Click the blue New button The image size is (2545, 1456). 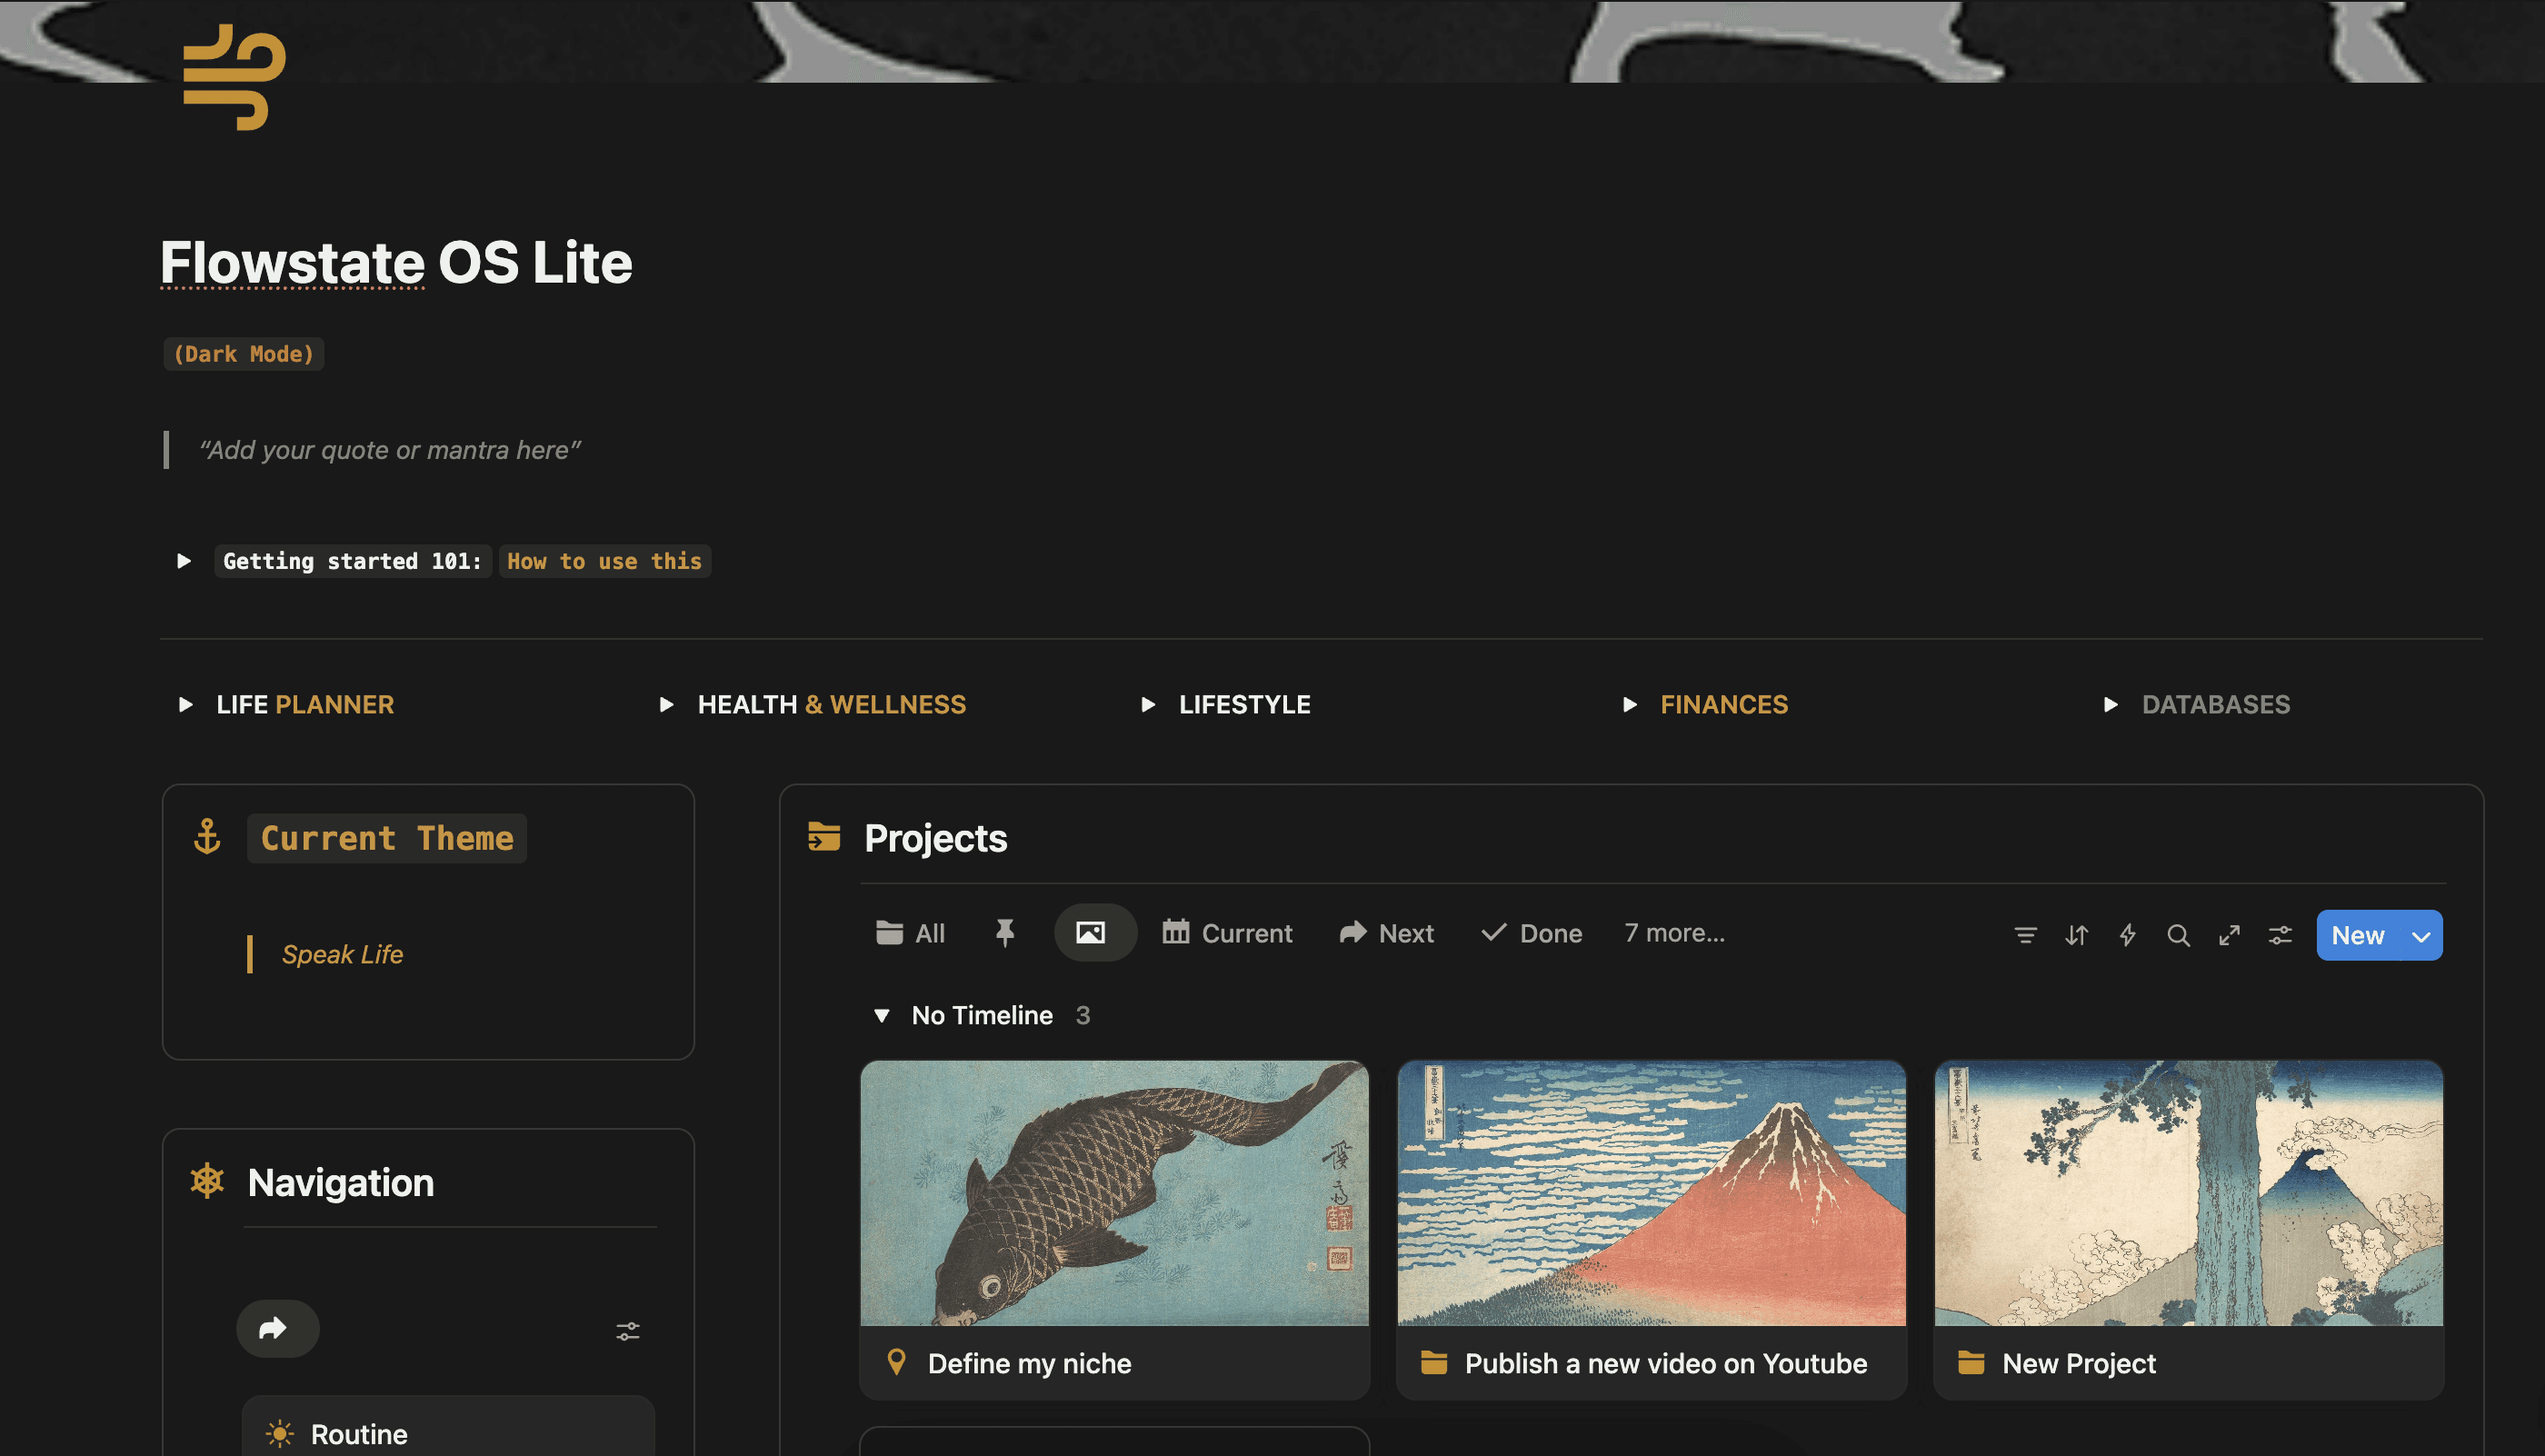[2358, 936]
